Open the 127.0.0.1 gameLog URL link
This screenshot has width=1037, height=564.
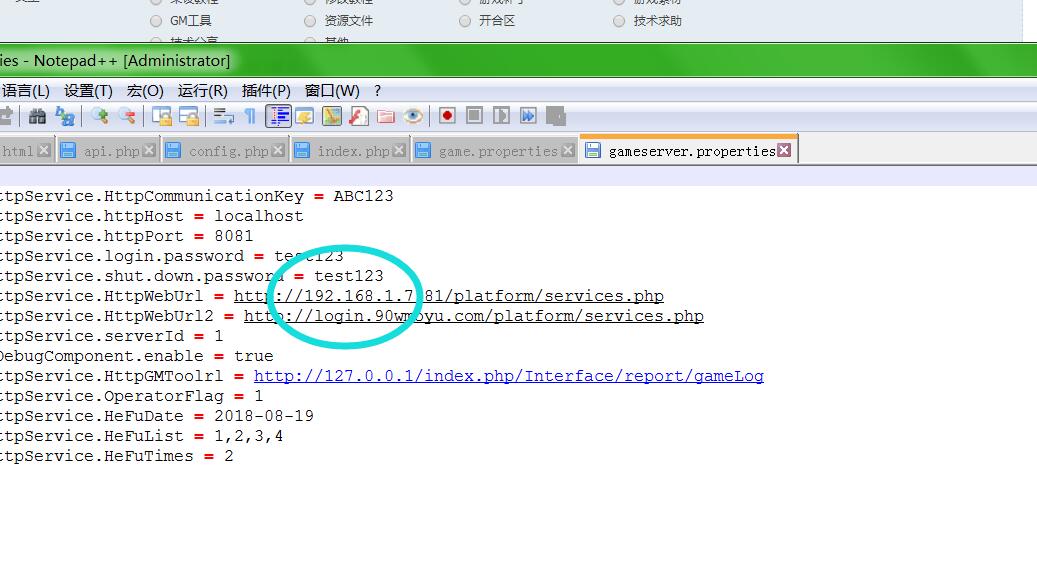(508, 377)
